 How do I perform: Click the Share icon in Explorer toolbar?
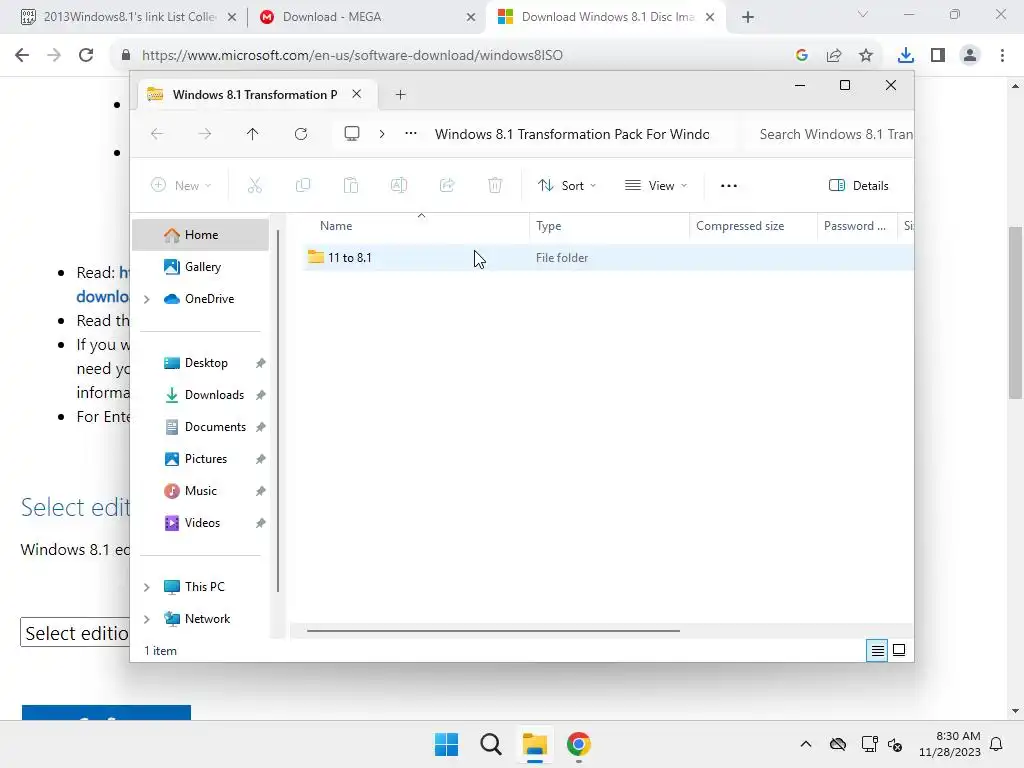click(447, 185)
